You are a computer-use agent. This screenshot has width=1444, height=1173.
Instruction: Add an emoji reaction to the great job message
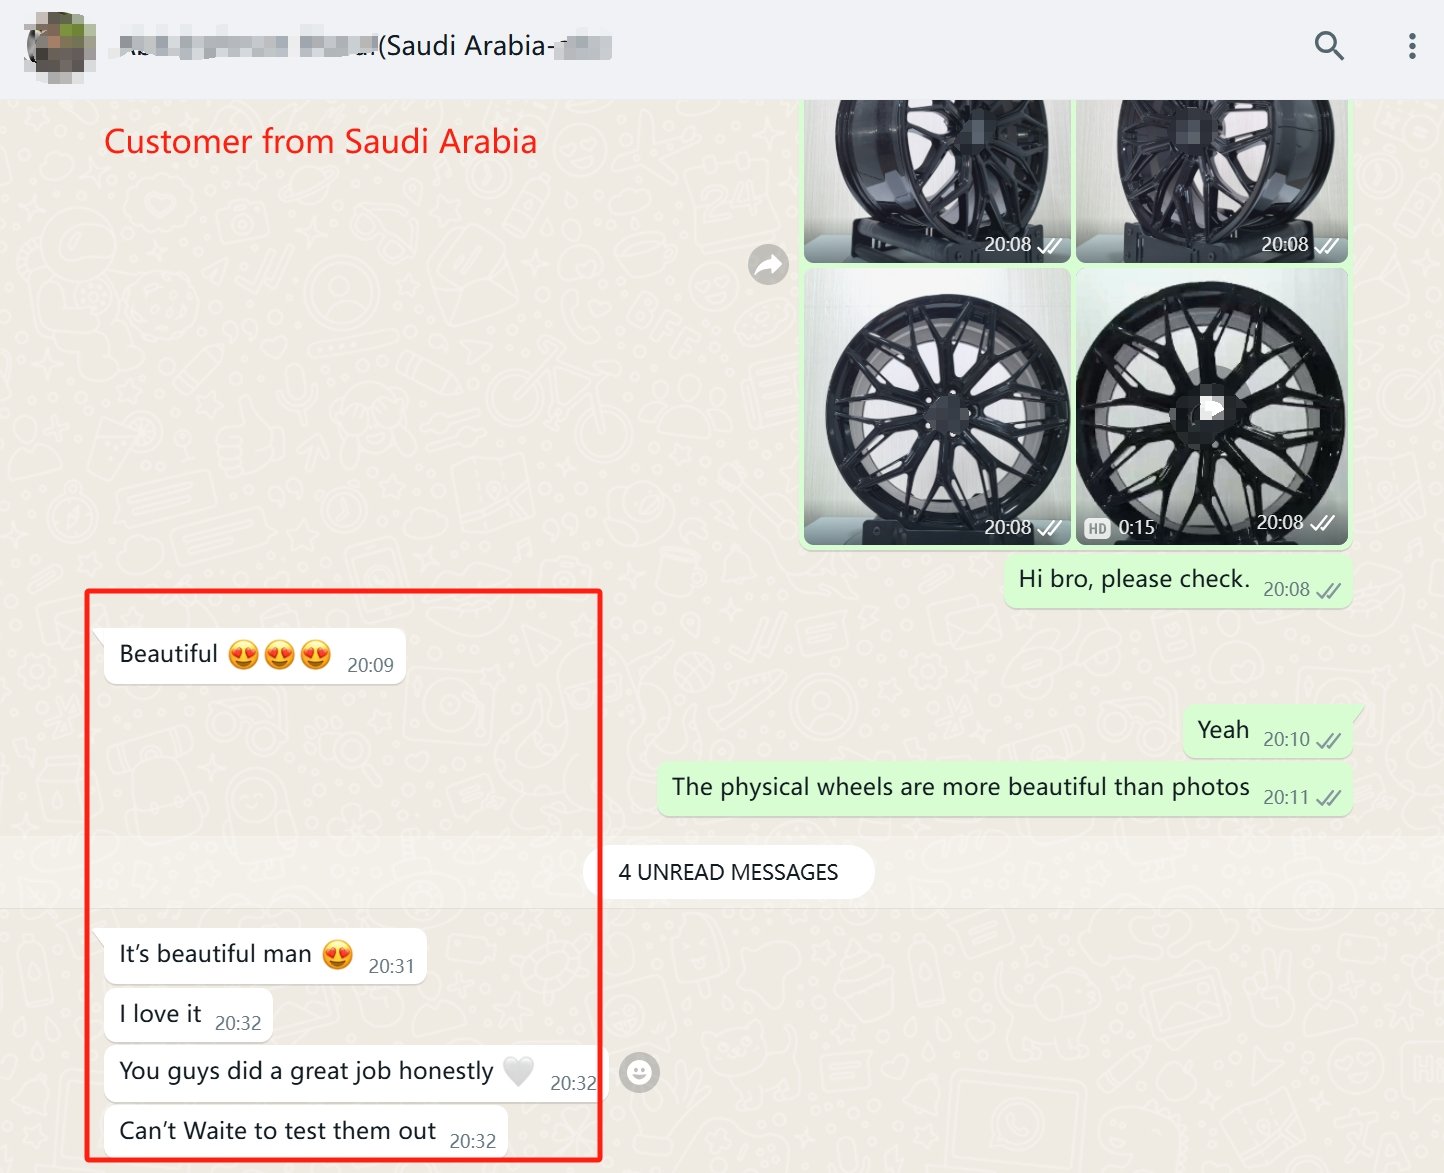click(640, 1073)
